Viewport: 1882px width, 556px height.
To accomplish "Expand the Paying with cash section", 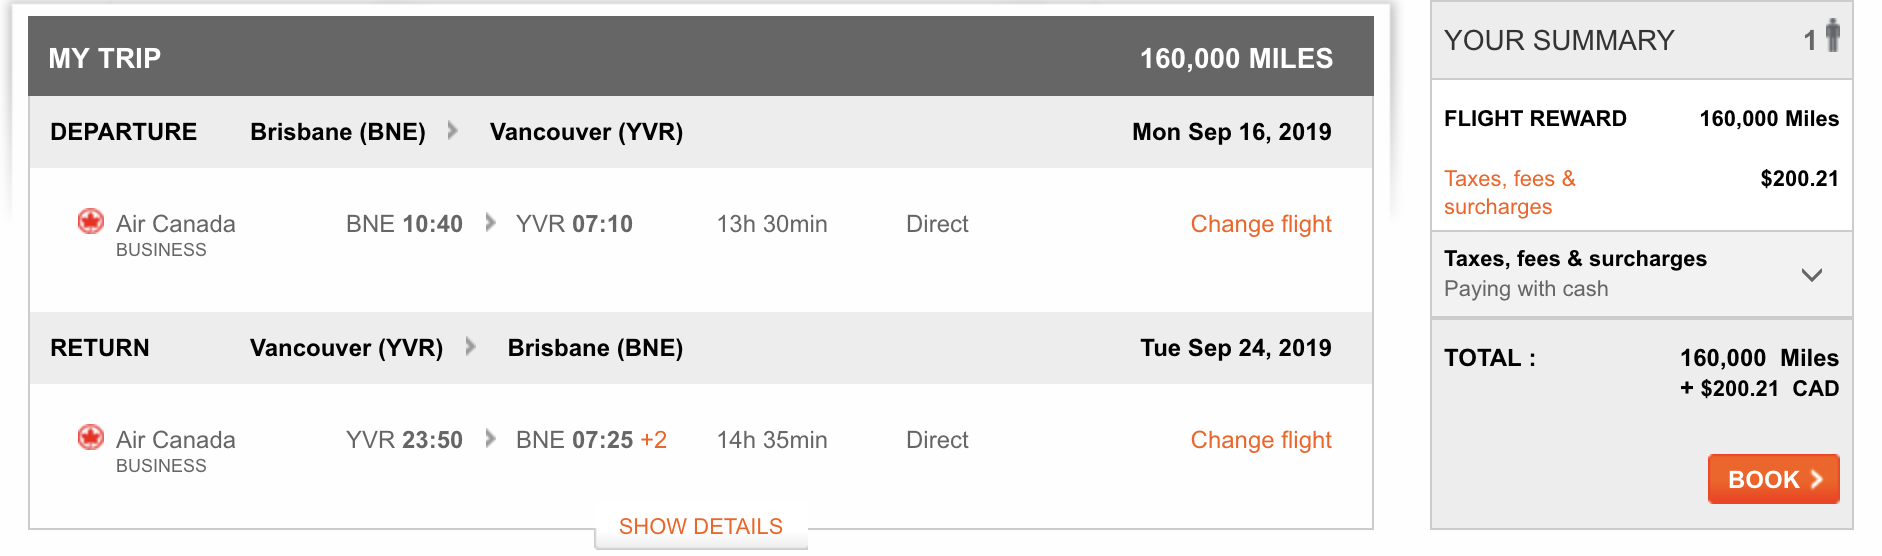I will [1642, 274].
